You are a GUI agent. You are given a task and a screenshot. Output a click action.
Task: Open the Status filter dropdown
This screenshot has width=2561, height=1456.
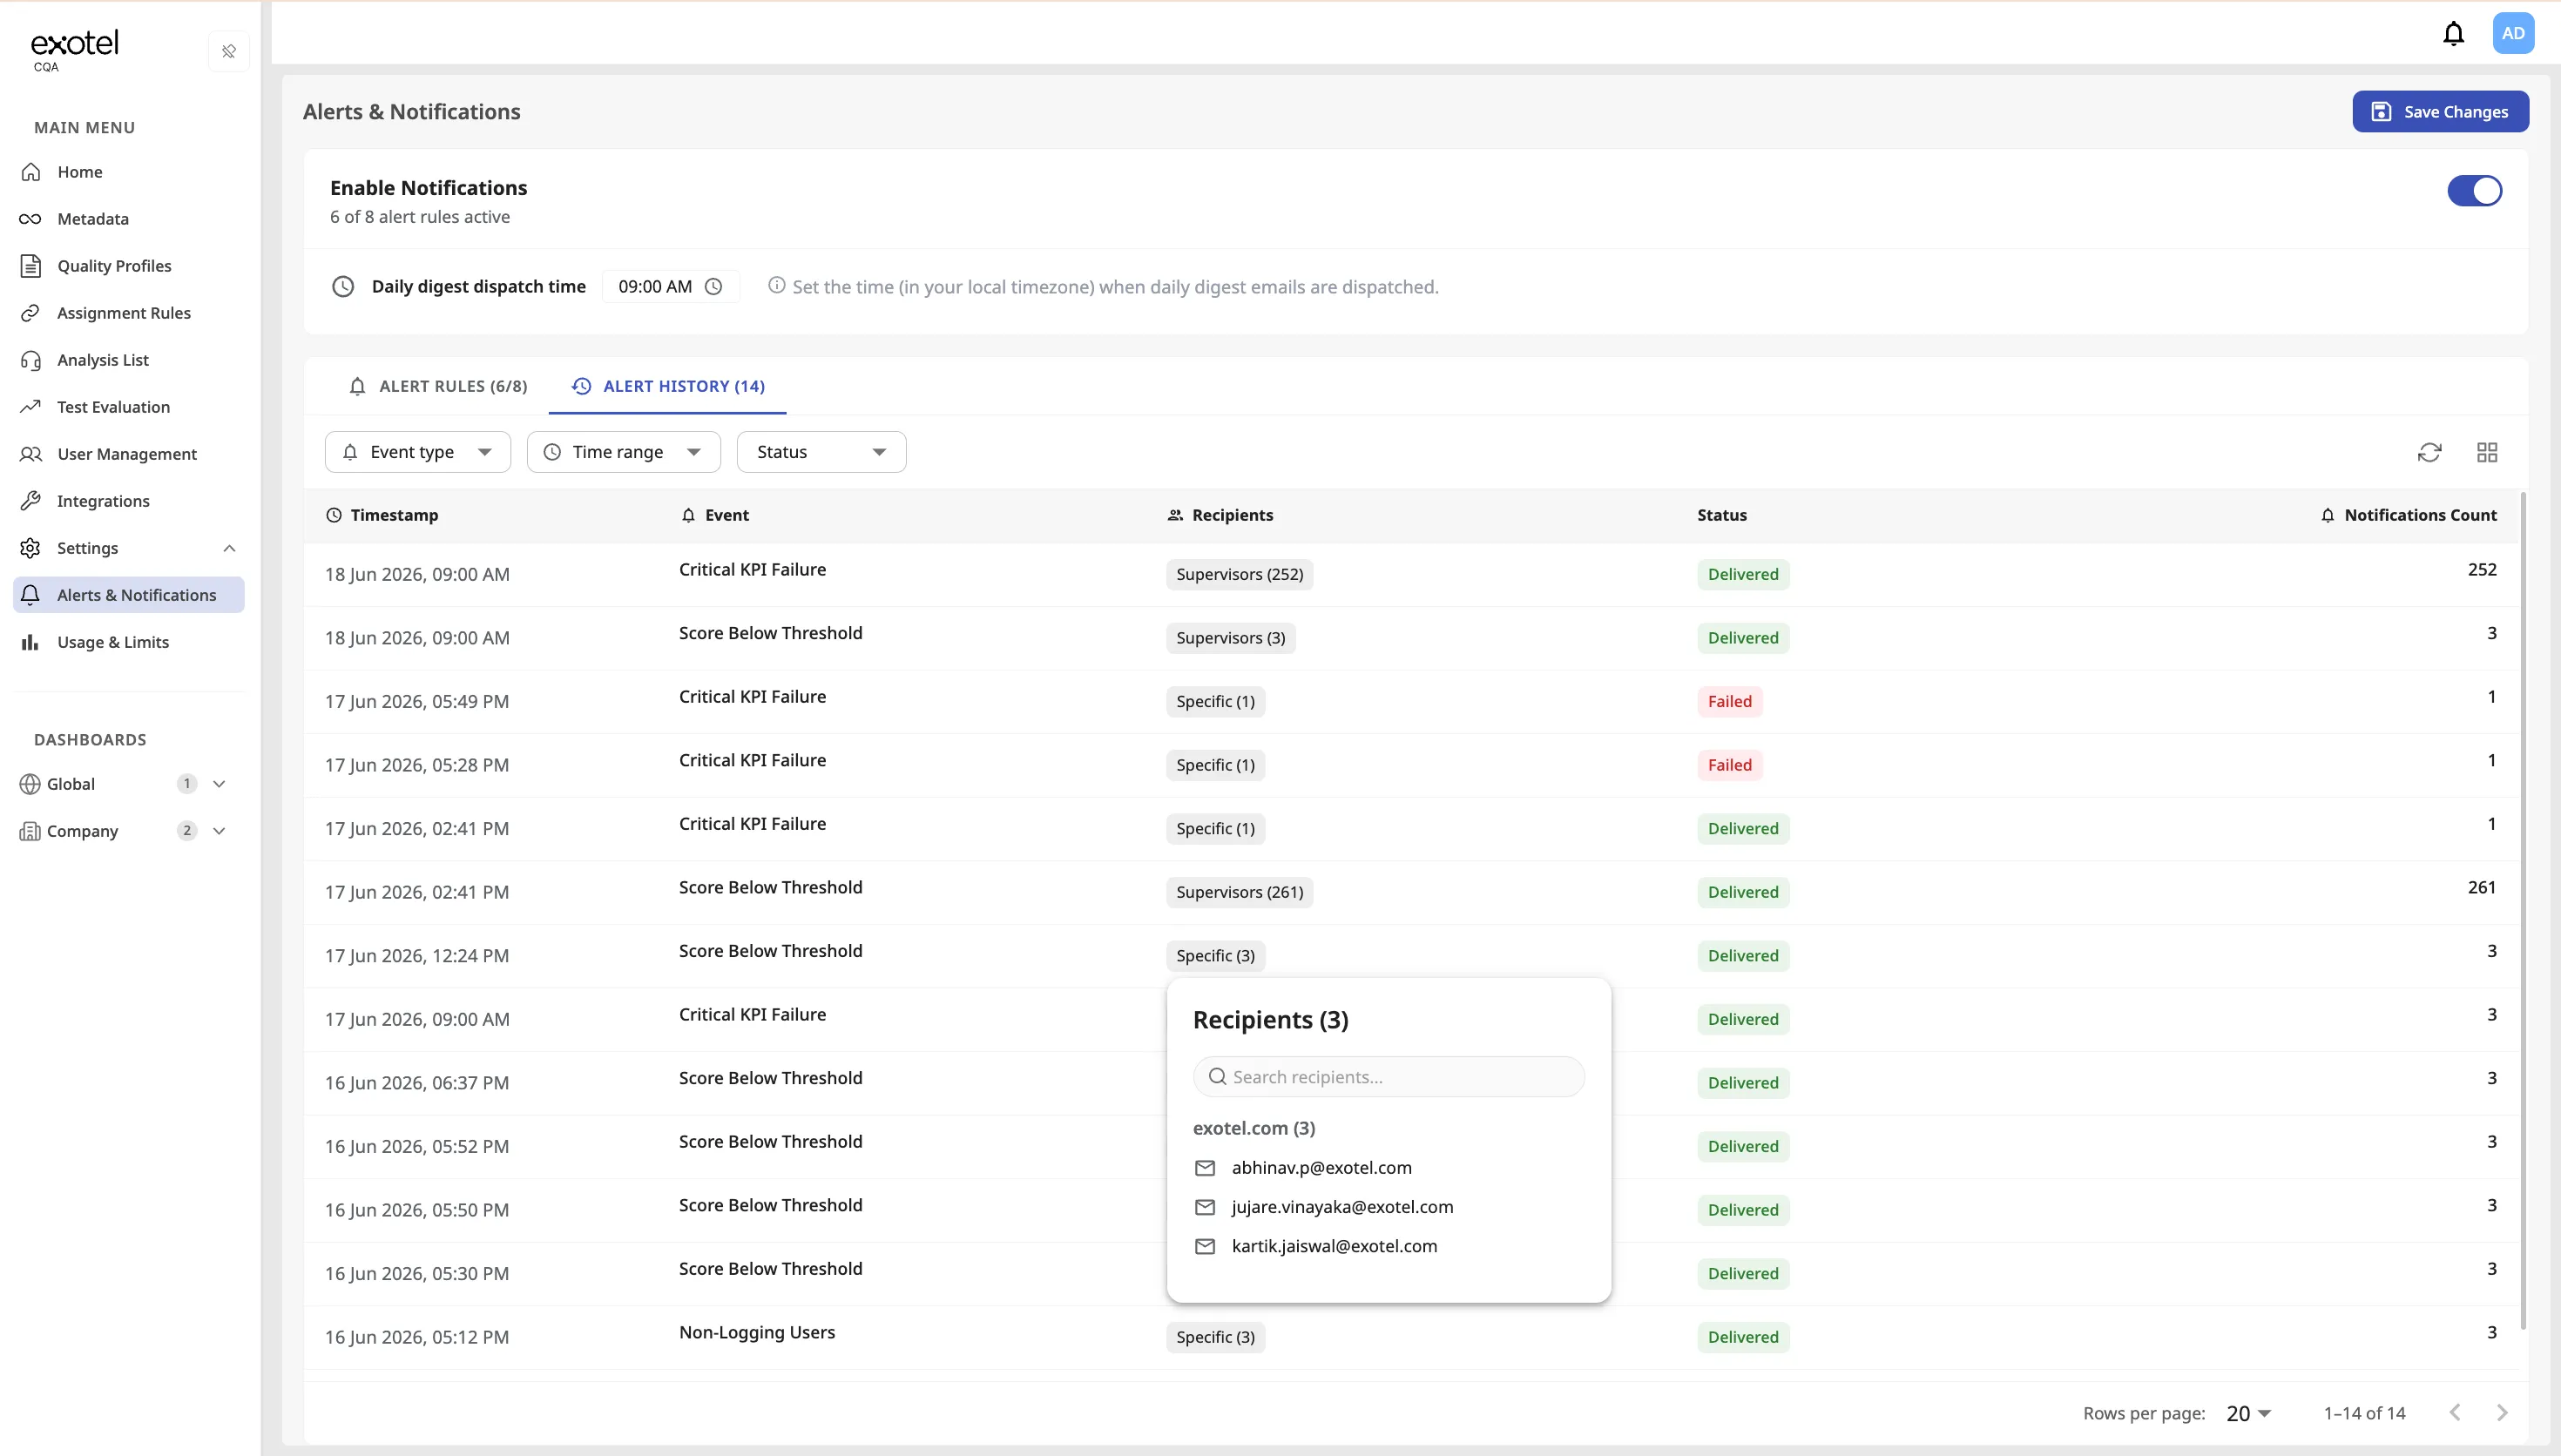point(822,452)
